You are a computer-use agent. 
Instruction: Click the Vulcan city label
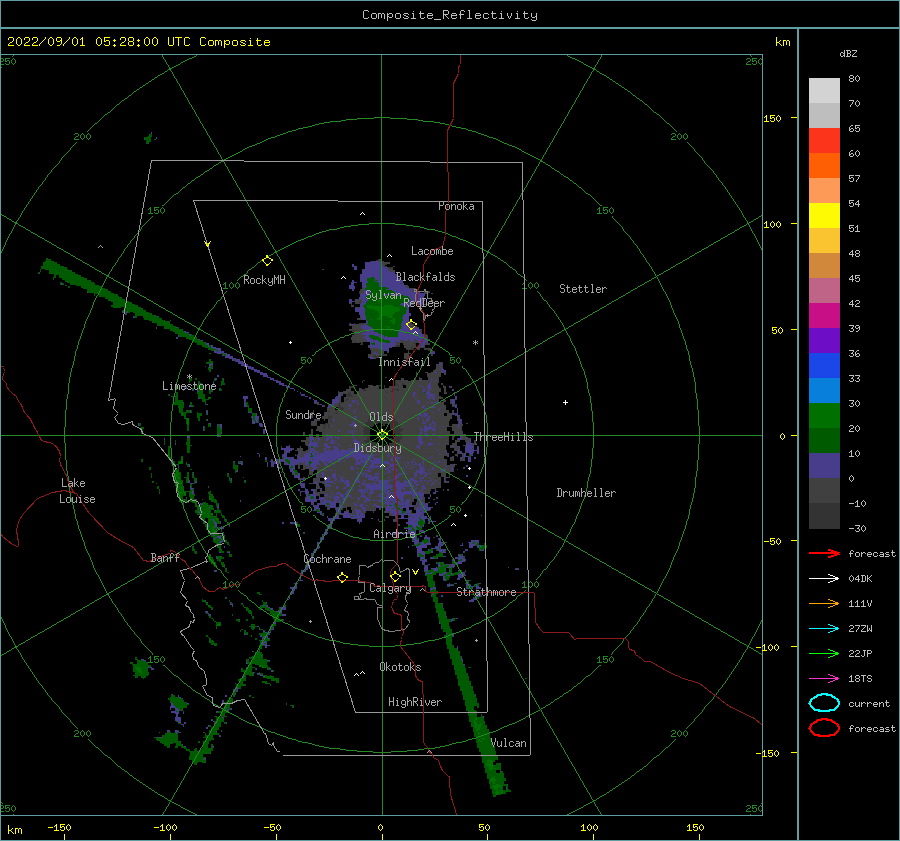tap(509, 743)
